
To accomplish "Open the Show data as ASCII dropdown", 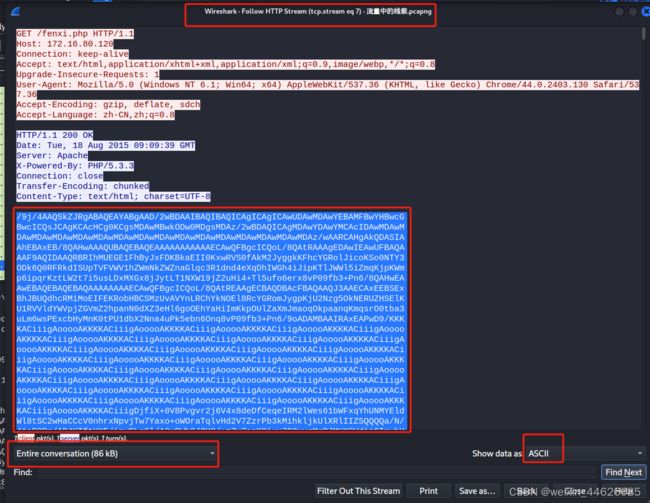I will pyautogui.click(x=585, y=454).
